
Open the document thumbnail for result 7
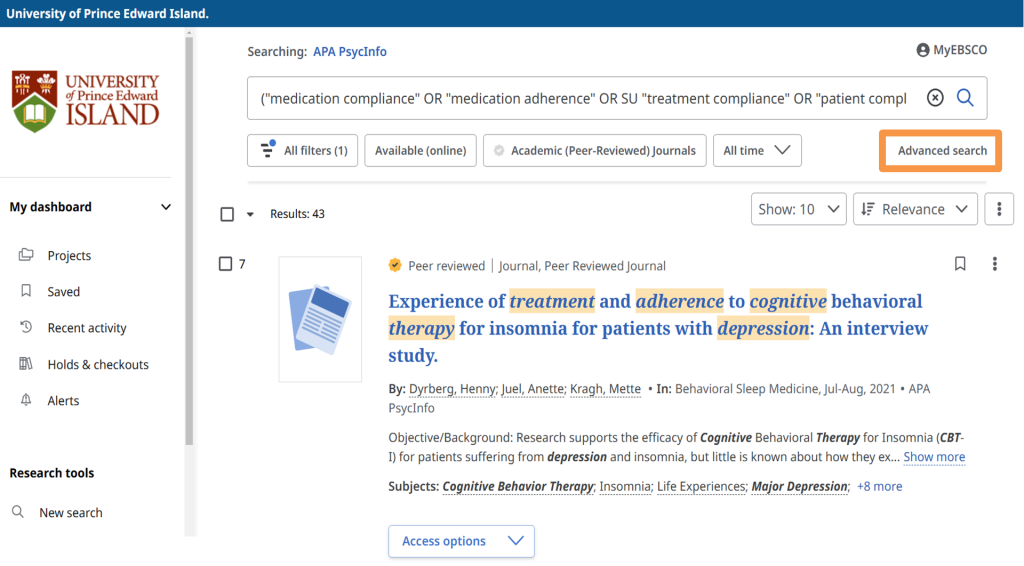click(x=320, y=319)
